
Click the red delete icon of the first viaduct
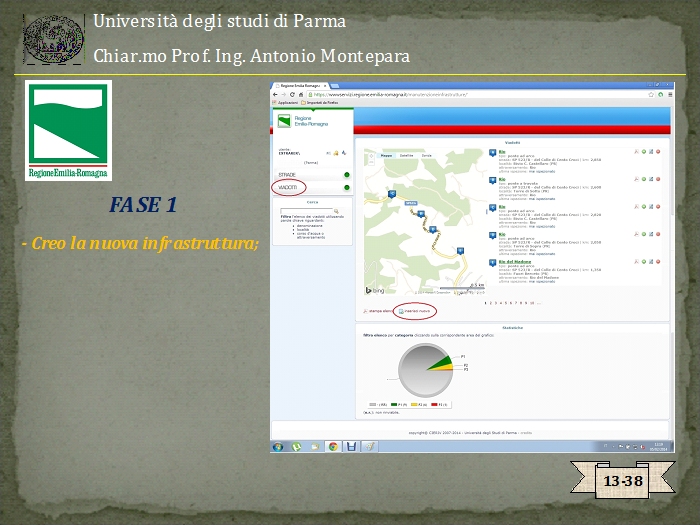click(x=658, y=151)
